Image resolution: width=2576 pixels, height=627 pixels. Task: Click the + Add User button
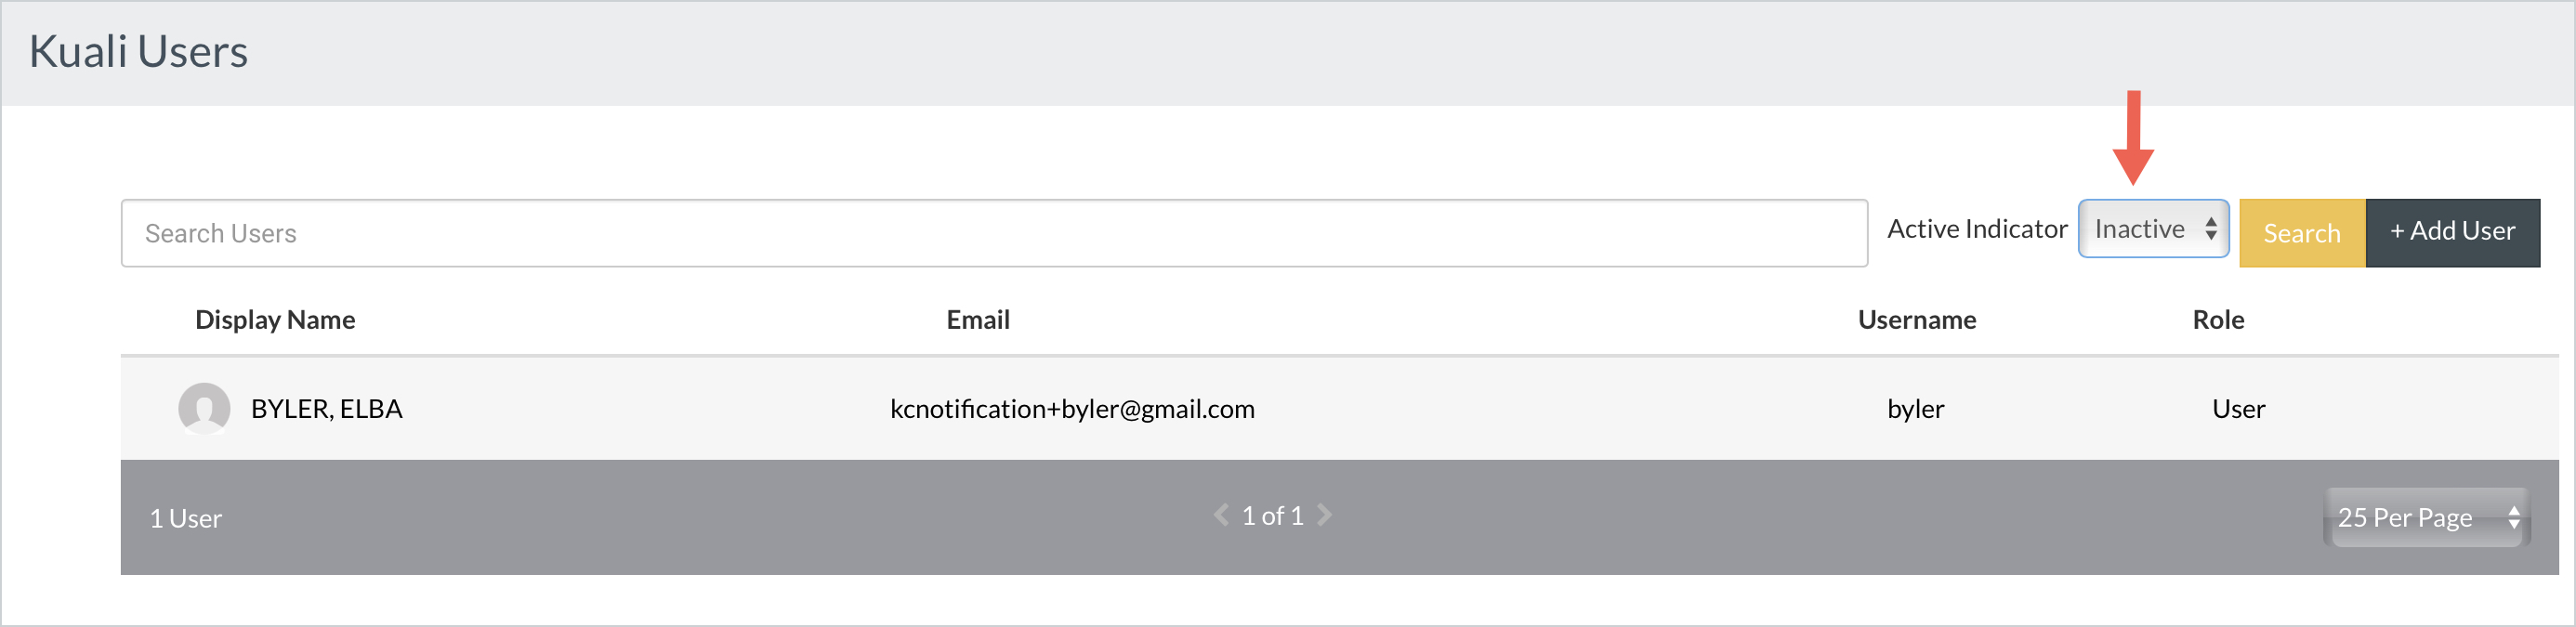click(x=2451, y=232)
